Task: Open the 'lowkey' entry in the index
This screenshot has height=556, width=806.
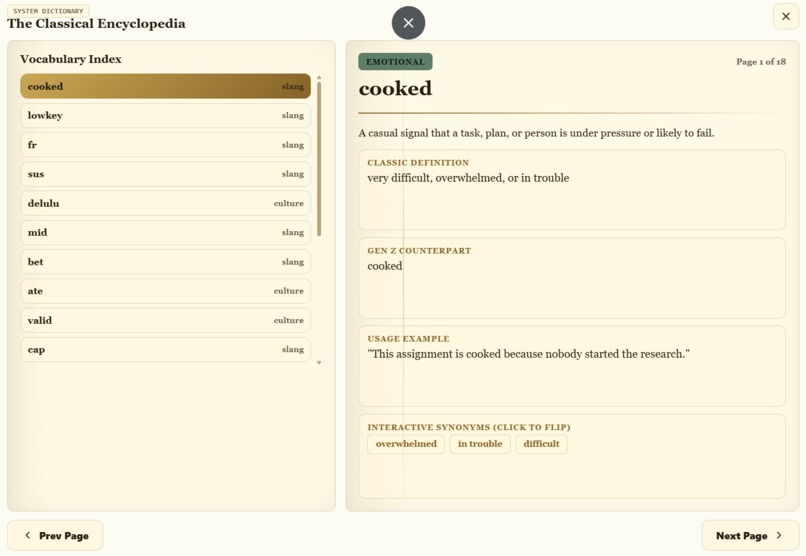Action: [166, 116]
